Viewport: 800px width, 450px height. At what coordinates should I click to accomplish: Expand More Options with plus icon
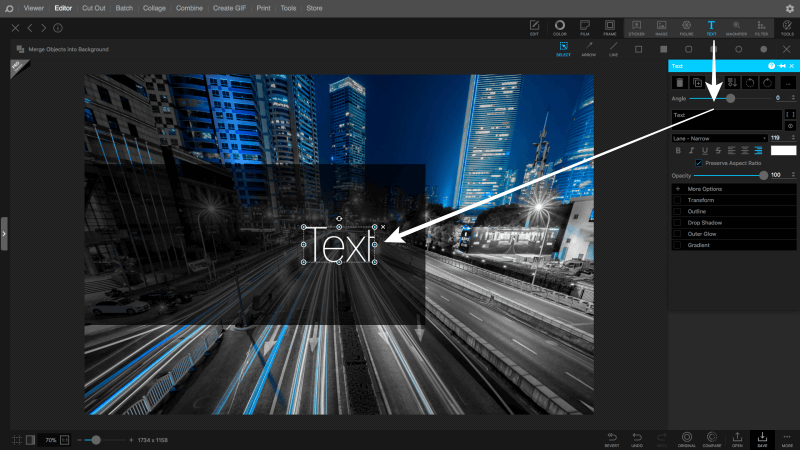pyautogui.click(x=678, y=189)
